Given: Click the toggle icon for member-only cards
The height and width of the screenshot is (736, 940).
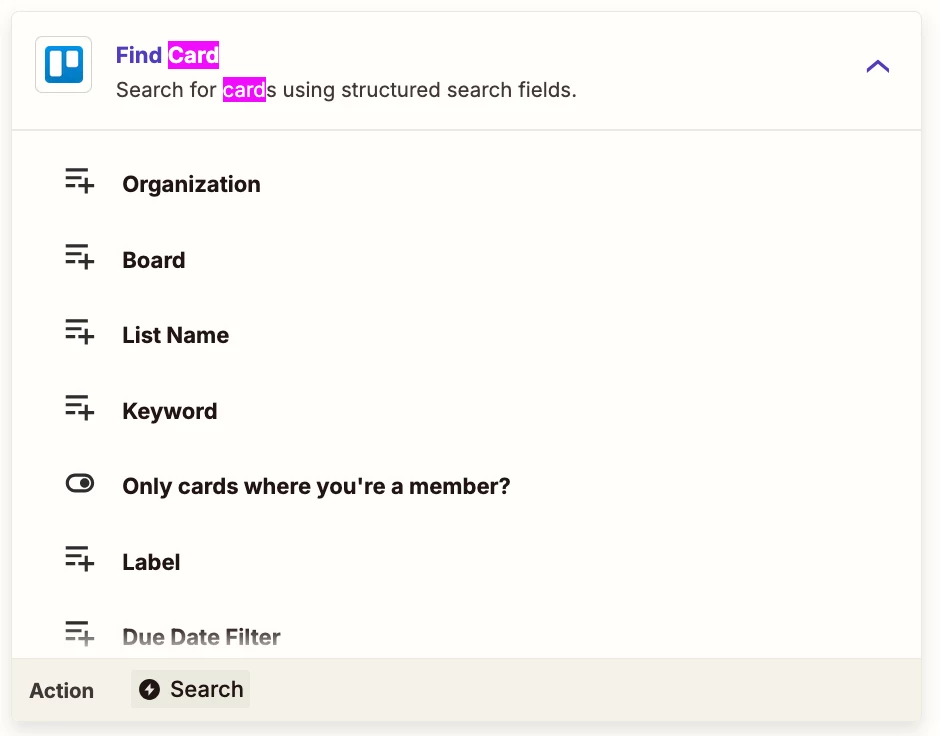Looking at the screenshot, I should coord(80,483).
